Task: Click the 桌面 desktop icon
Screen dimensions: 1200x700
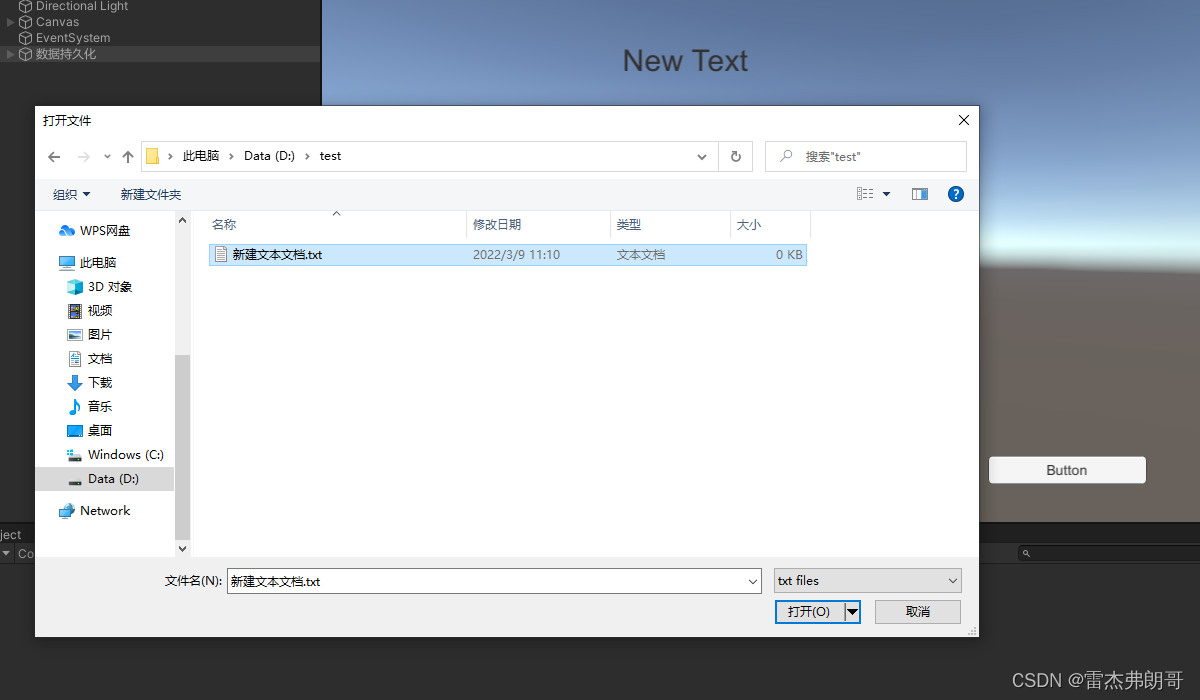Action: (77, 430)
